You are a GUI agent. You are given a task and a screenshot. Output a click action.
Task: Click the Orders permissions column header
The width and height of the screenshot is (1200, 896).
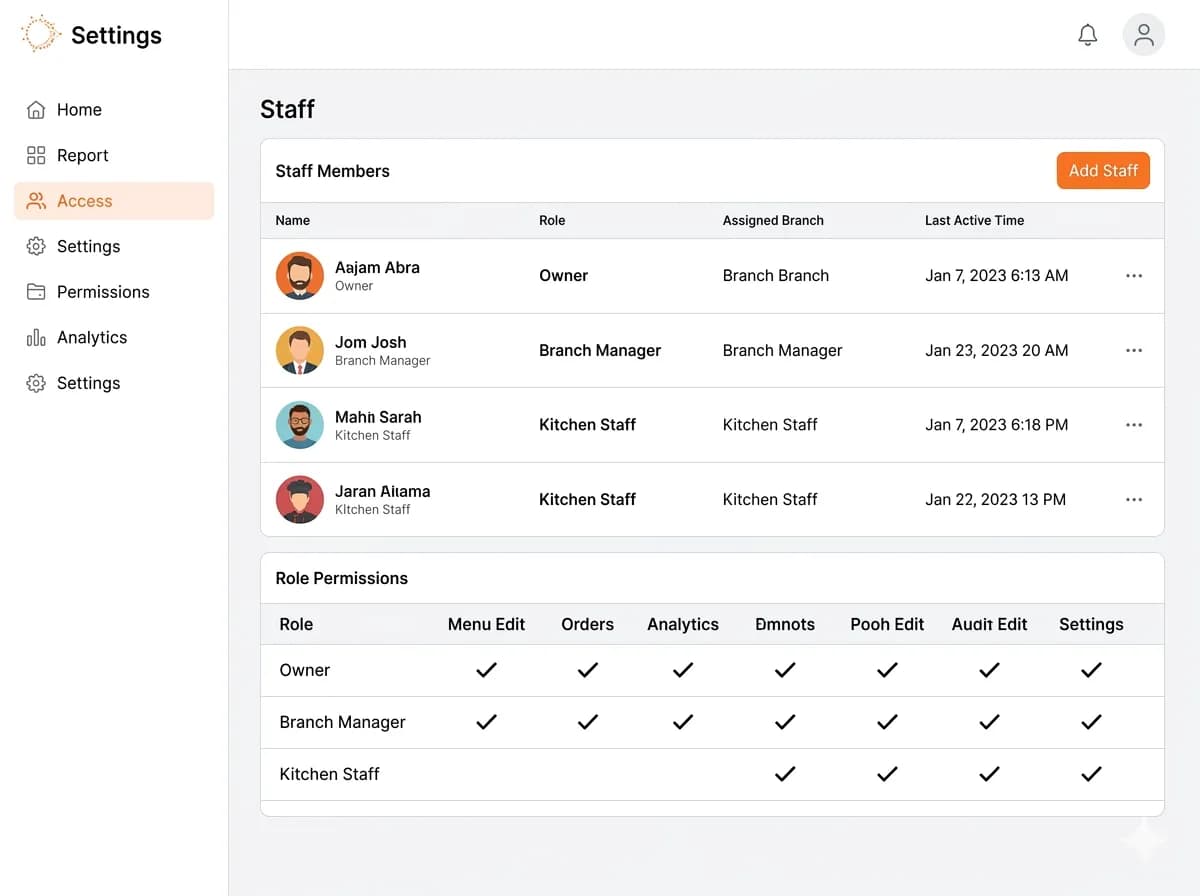[588, 624]
